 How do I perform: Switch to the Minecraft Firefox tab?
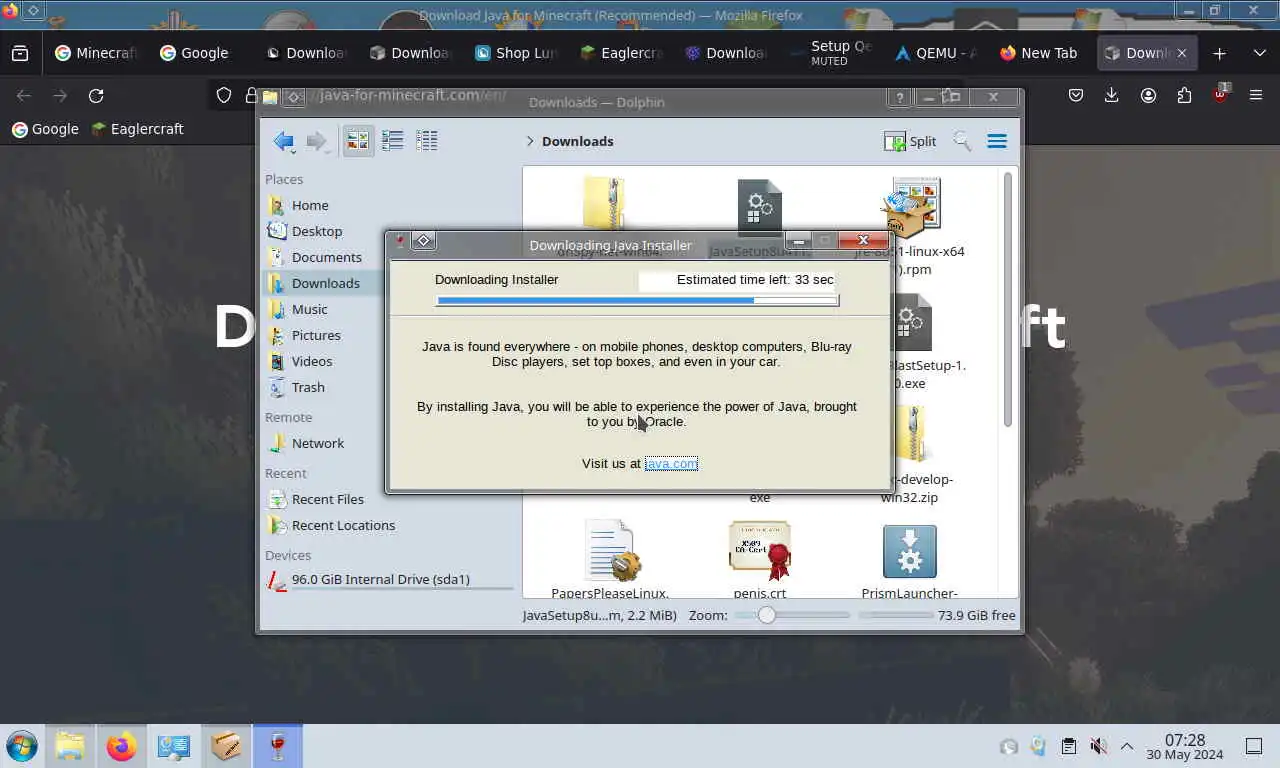(97, 53)
